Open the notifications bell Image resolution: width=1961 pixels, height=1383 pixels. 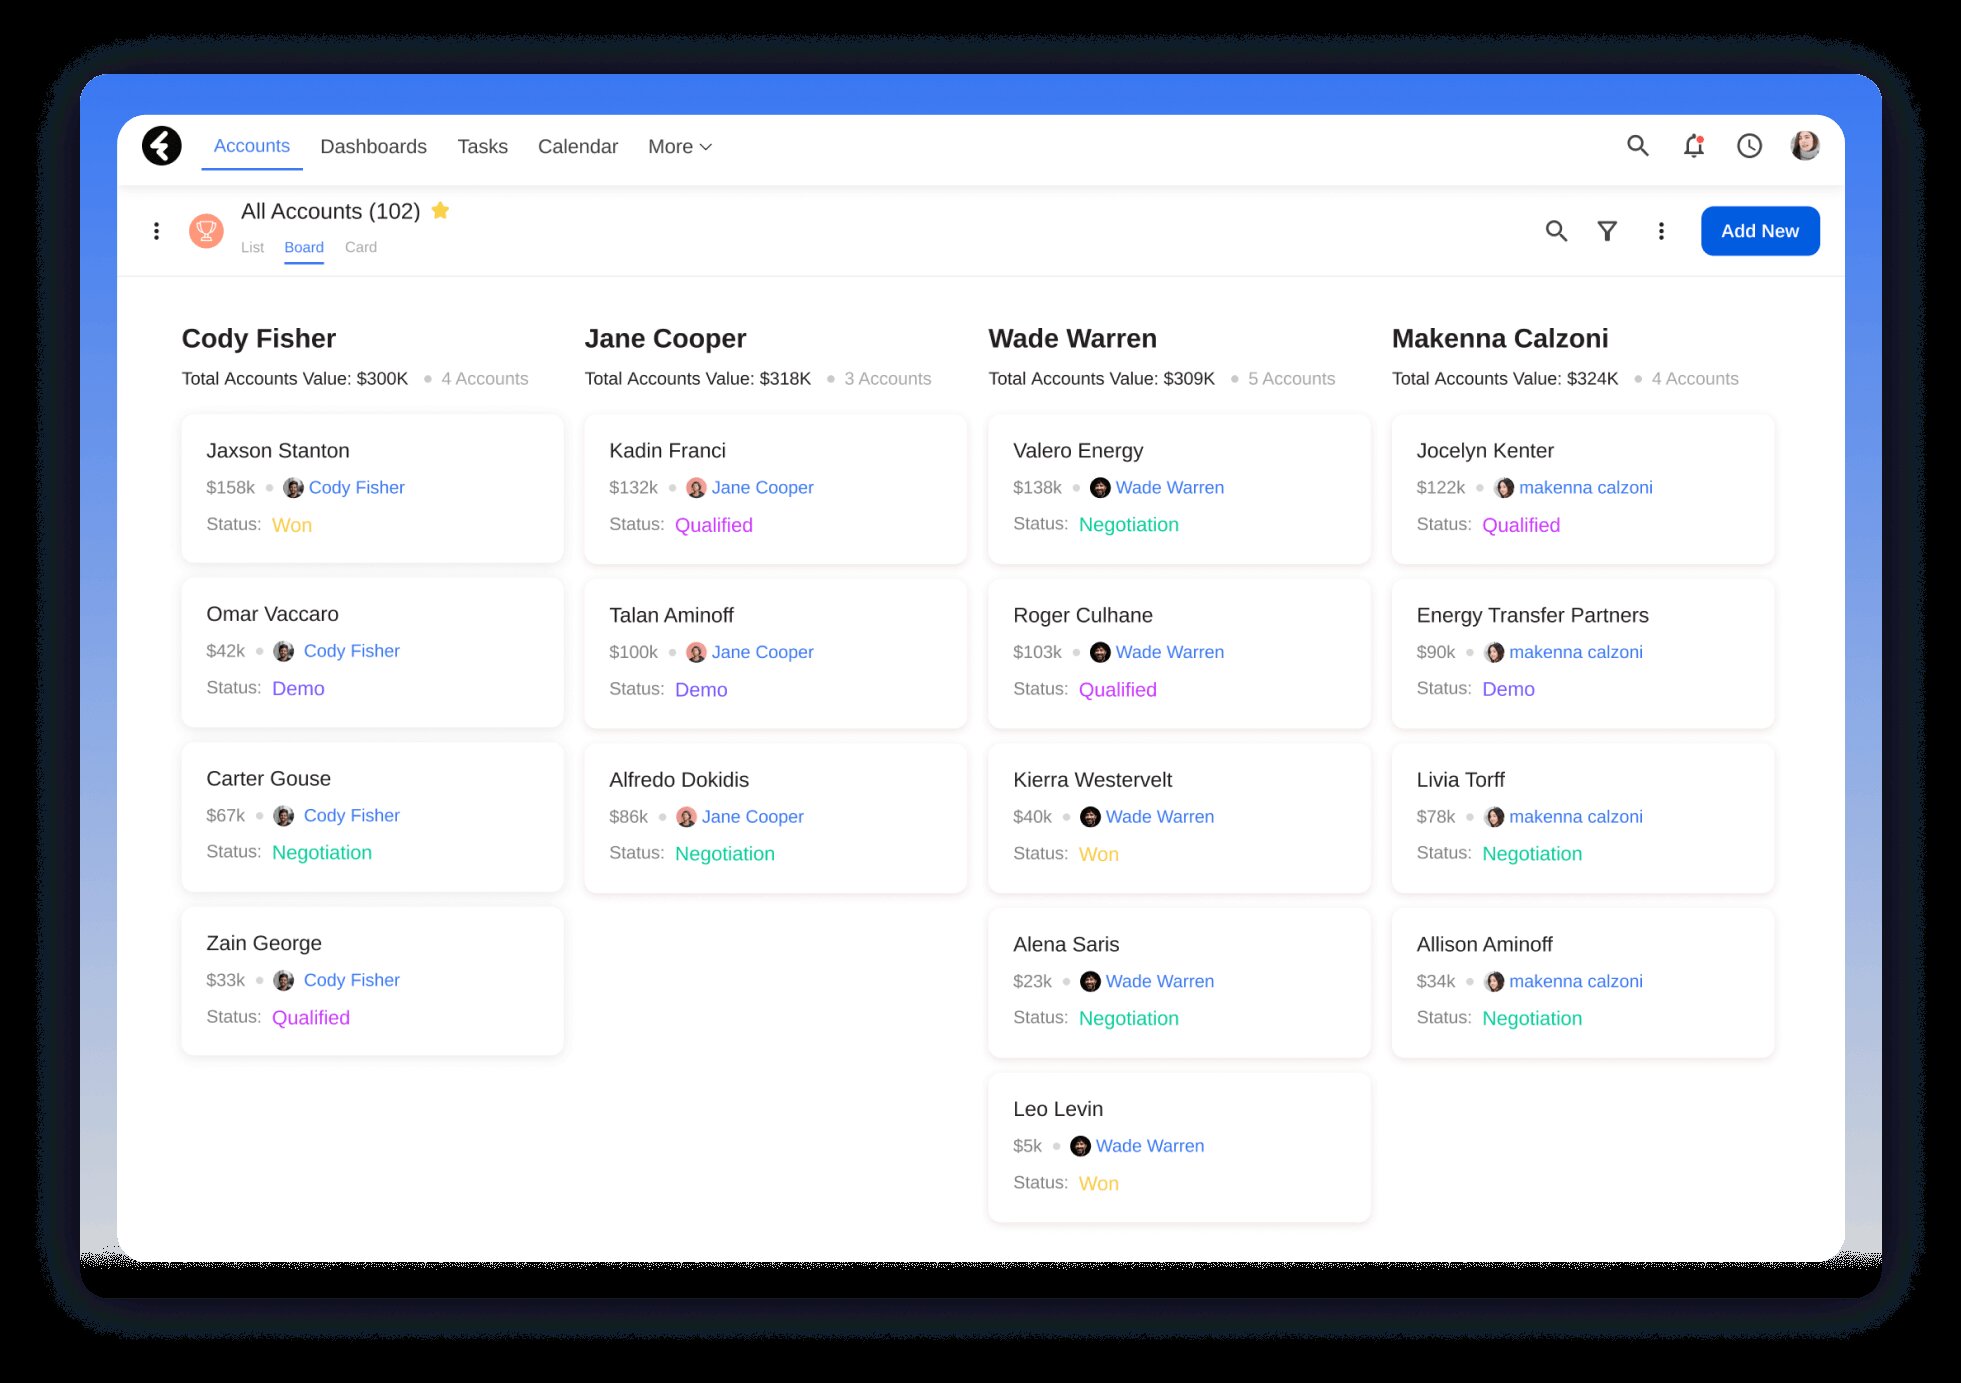click(x=1693, y=146)
